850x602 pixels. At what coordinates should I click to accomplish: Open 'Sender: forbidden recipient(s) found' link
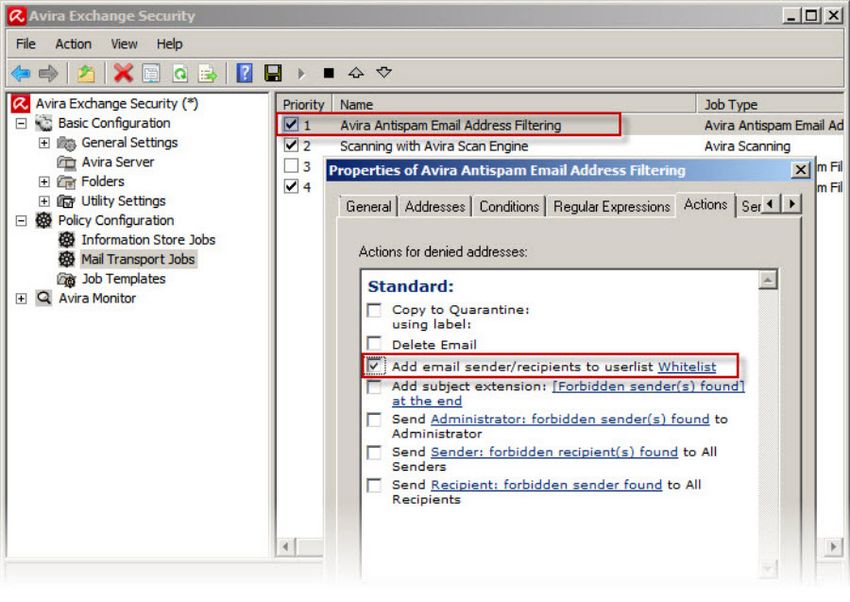(554, 452)
